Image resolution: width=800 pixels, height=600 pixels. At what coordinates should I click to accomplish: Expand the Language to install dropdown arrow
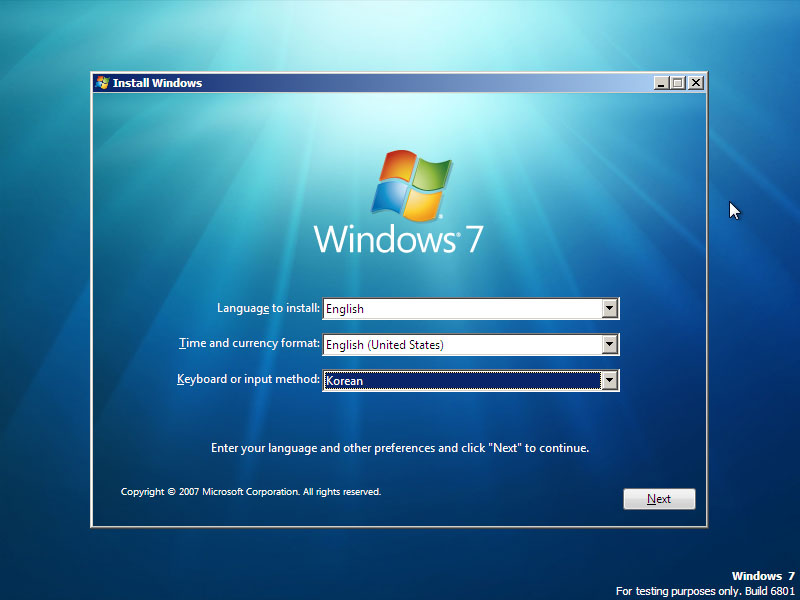pos(609,309)
